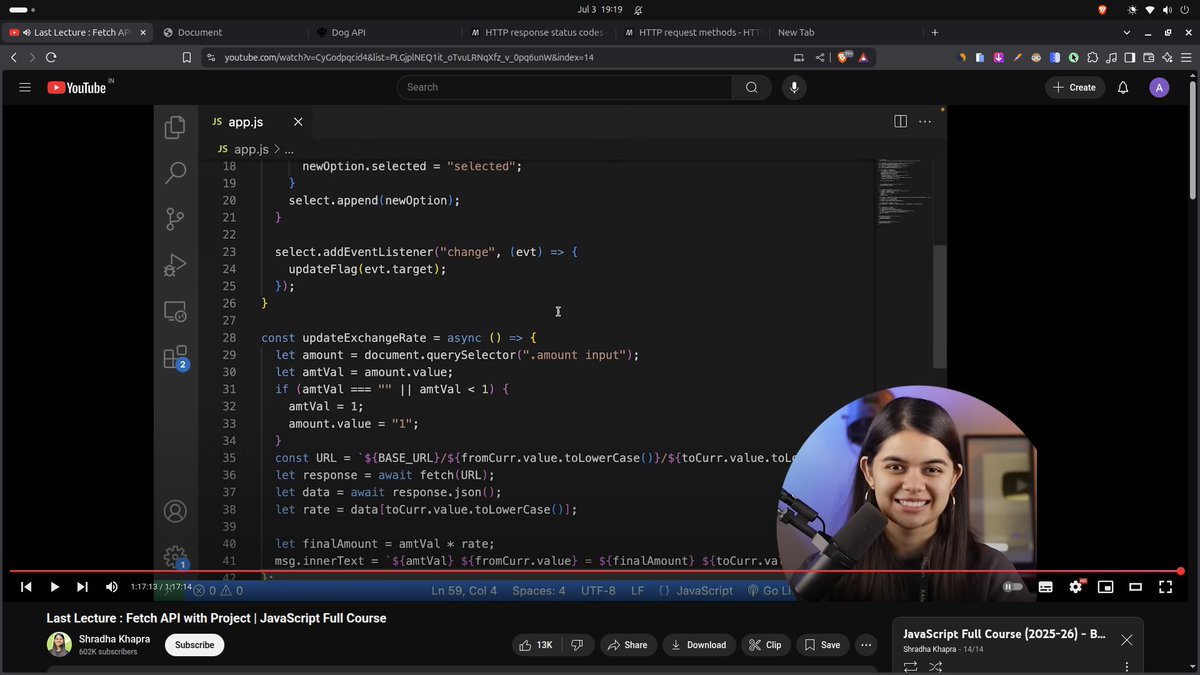Image resolution: width=1200 pixels, height=675 pixels.
Task: Reload the page
Action: click(51, 58)
